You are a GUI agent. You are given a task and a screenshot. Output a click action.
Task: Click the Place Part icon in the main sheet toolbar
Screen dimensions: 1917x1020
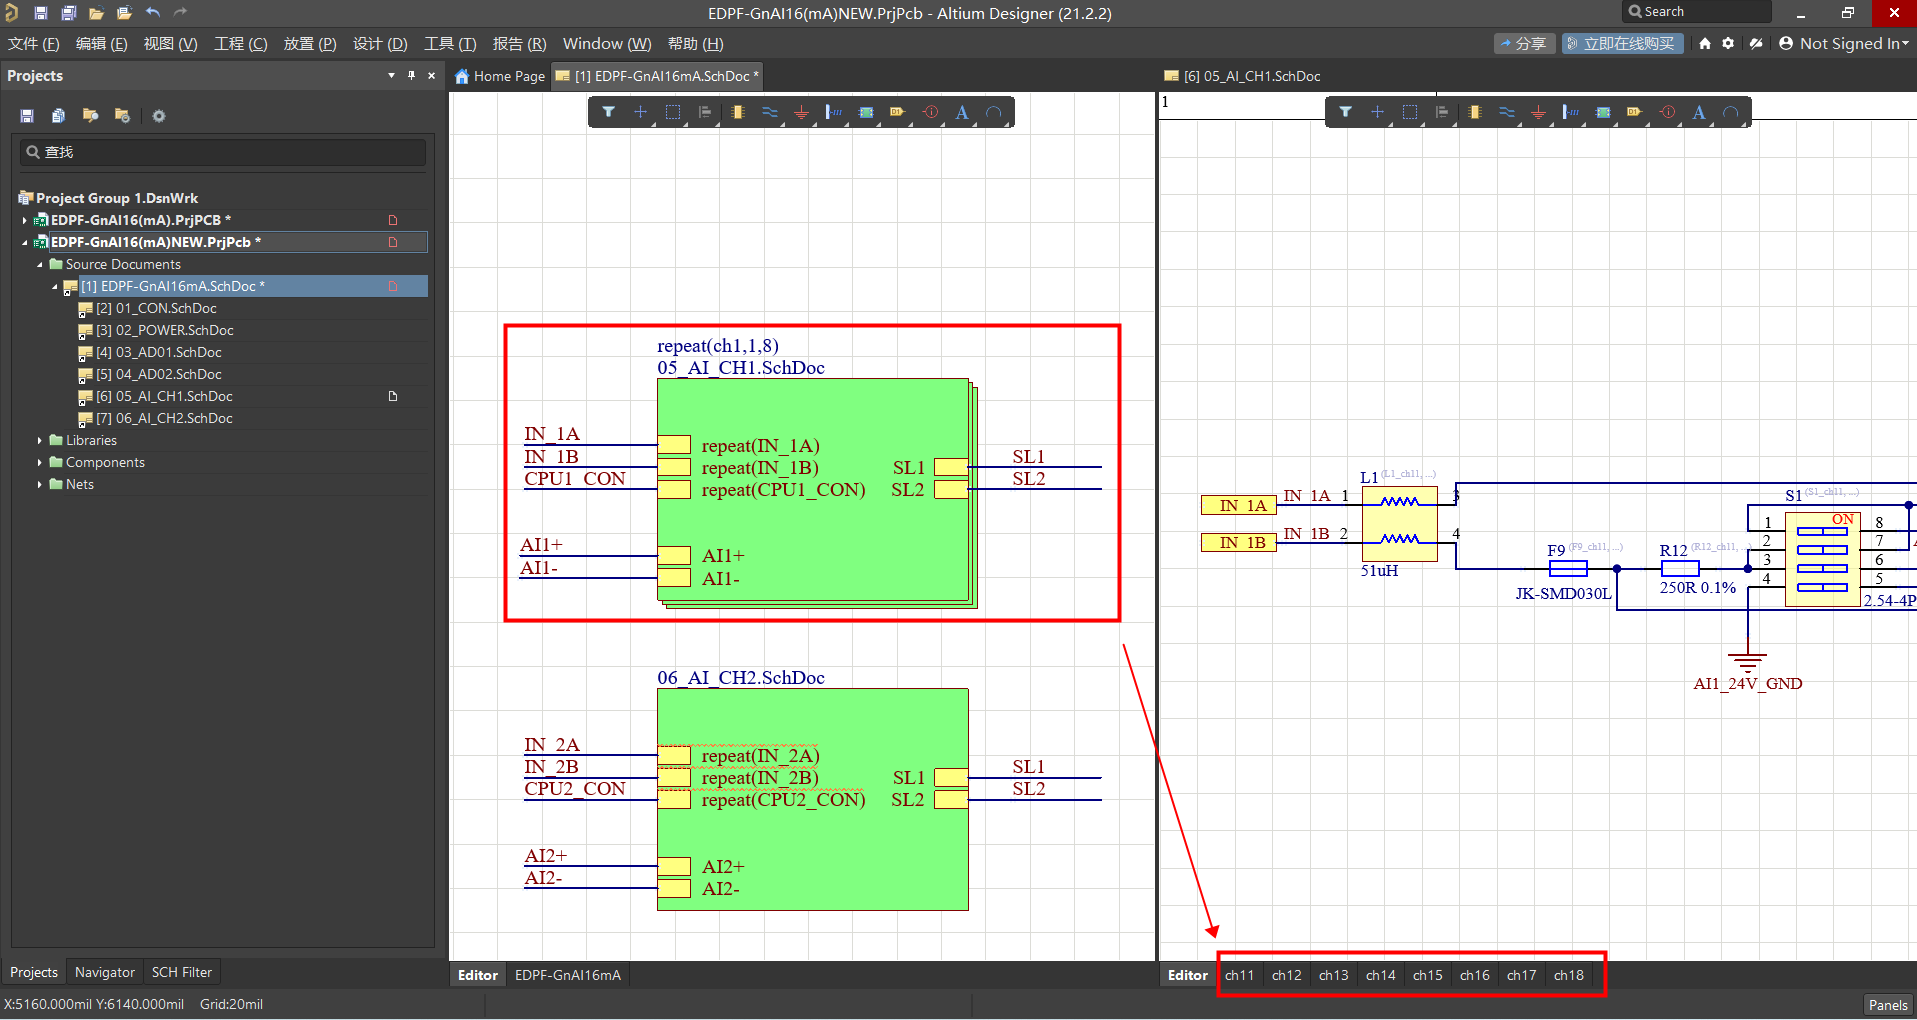point(737,112)
